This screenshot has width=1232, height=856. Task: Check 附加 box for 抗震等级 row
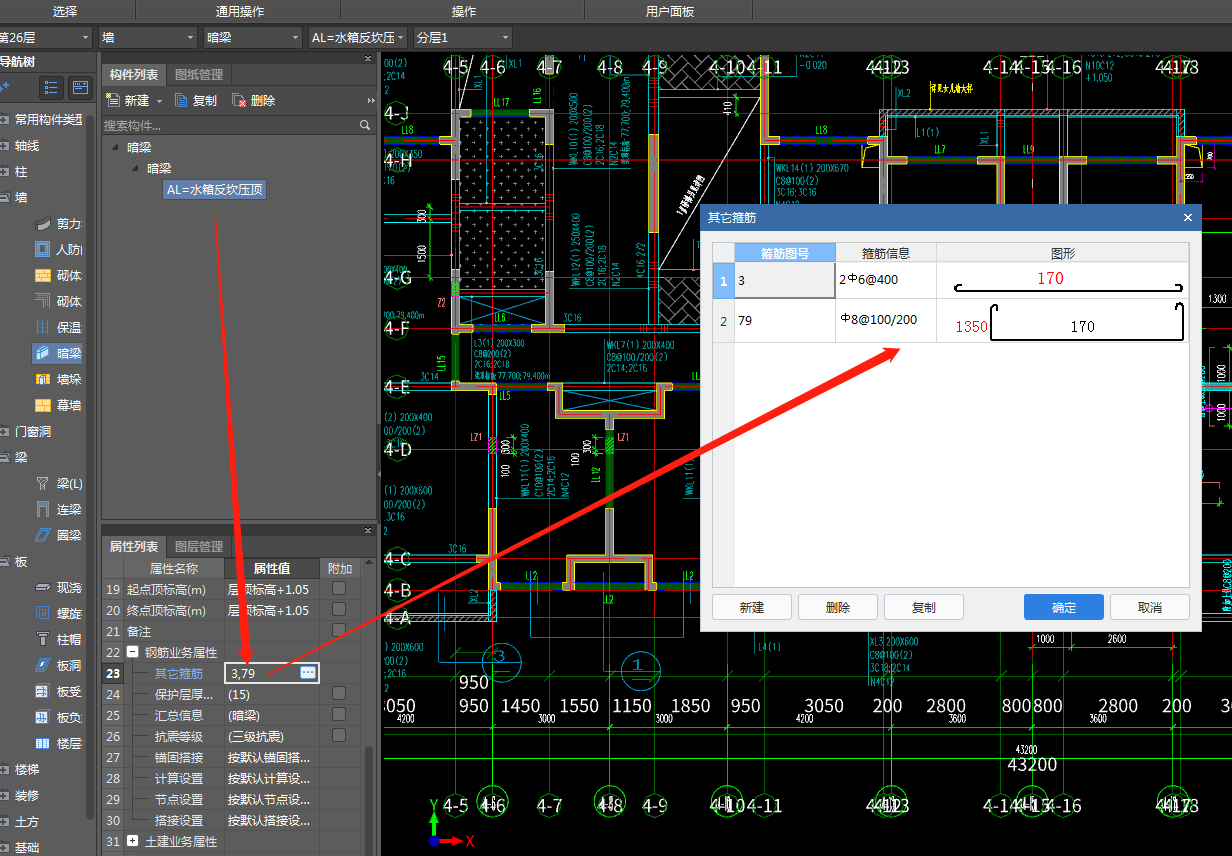tap(339, 736)
